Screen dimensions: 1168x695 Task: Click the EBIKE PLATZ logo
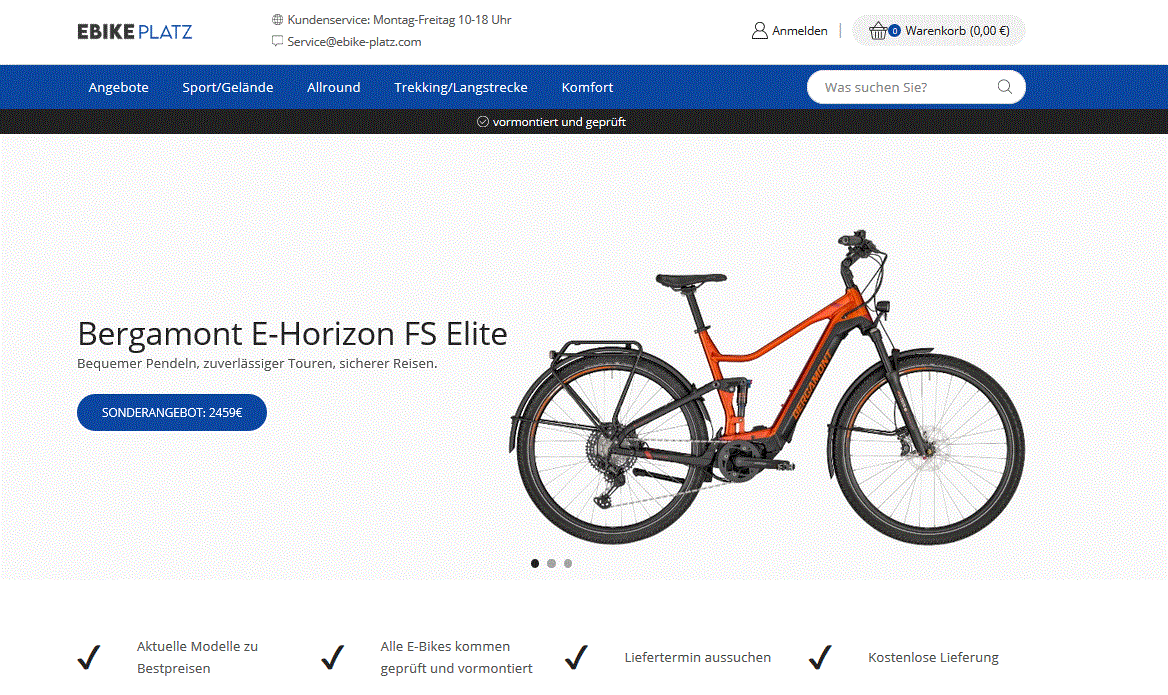click(x=135, y=31)
